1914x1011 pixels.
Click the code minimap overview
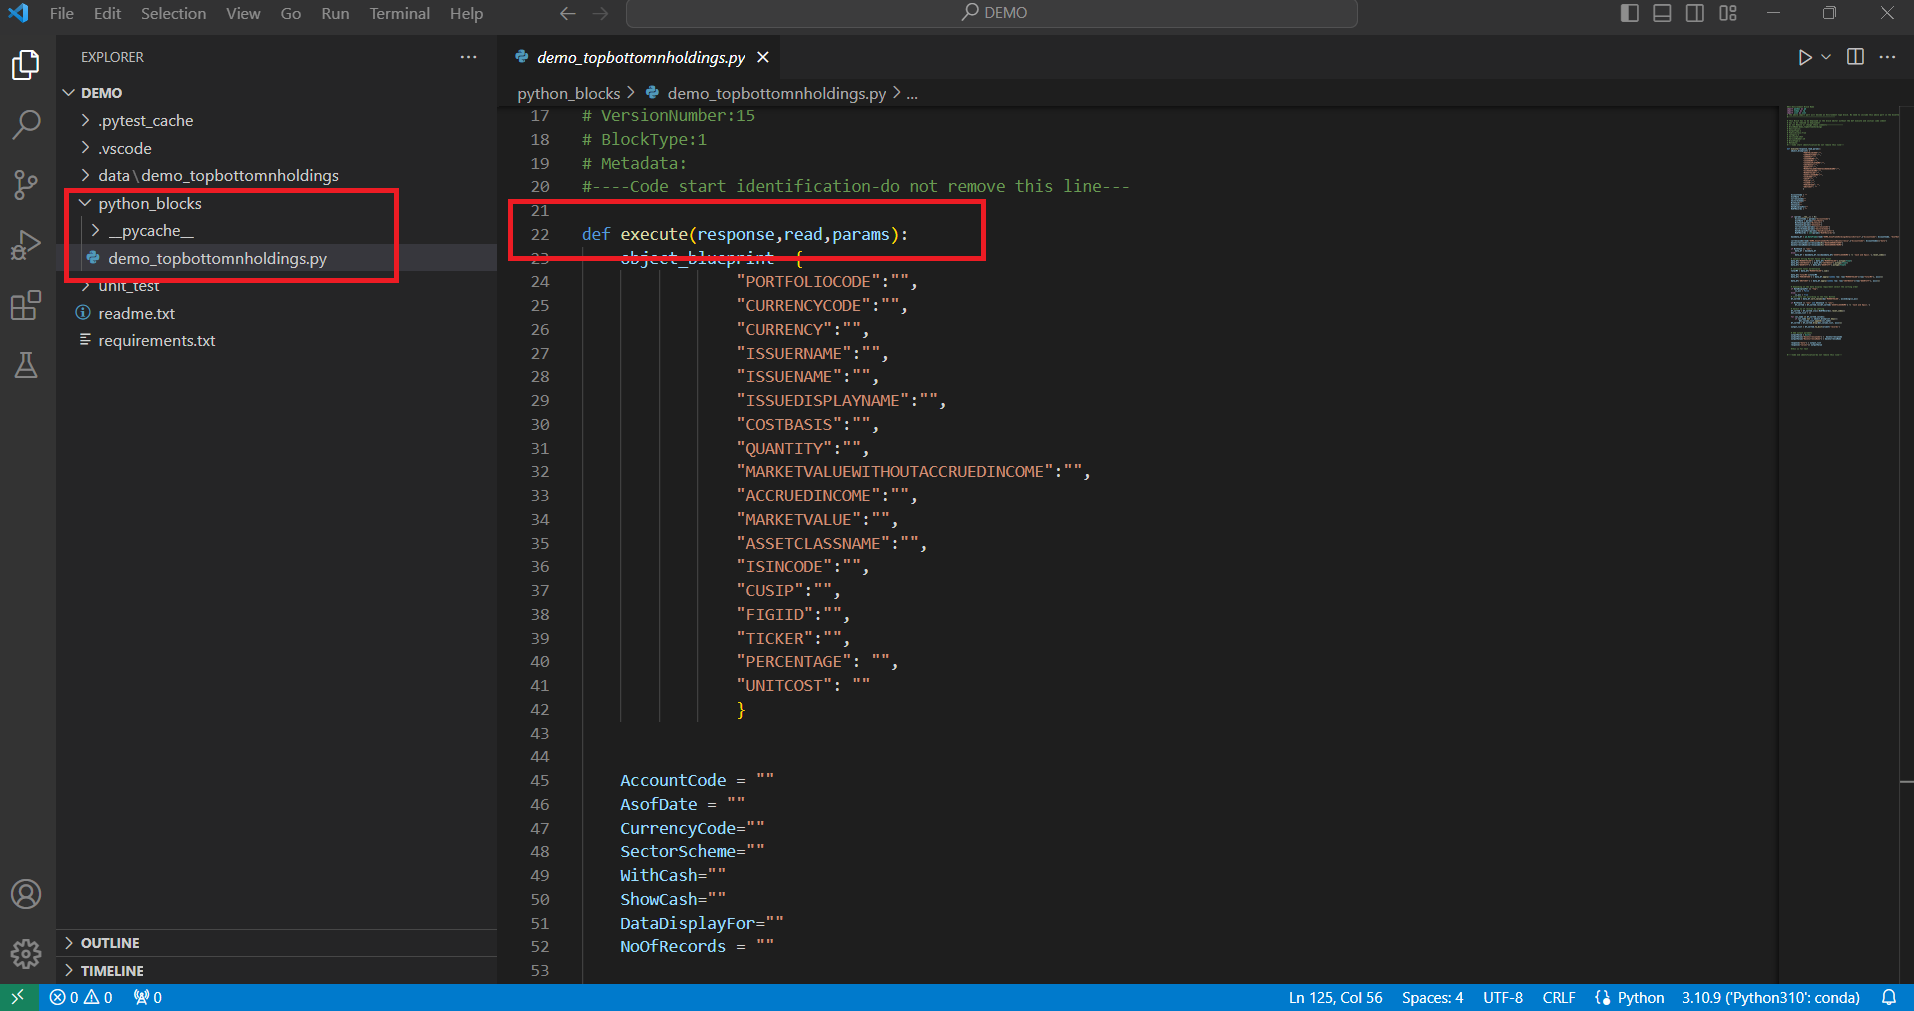(x=1840, y=230)
